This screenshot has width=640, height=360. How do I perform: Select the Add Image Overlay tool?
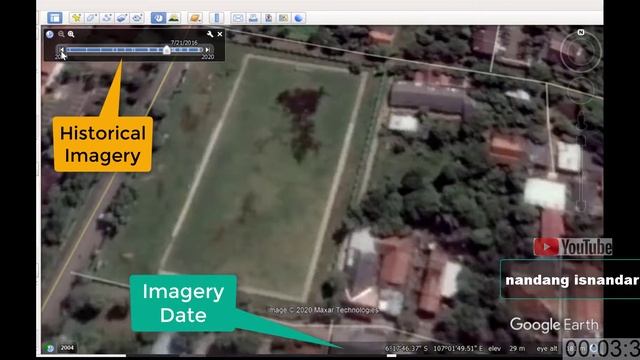tap(122, 18)
